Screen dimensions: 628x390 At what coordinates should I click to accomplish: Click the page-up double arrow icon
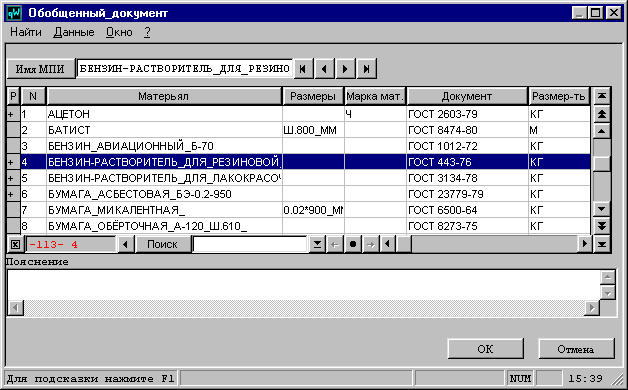pyautogui.click(x=602, y=114)
